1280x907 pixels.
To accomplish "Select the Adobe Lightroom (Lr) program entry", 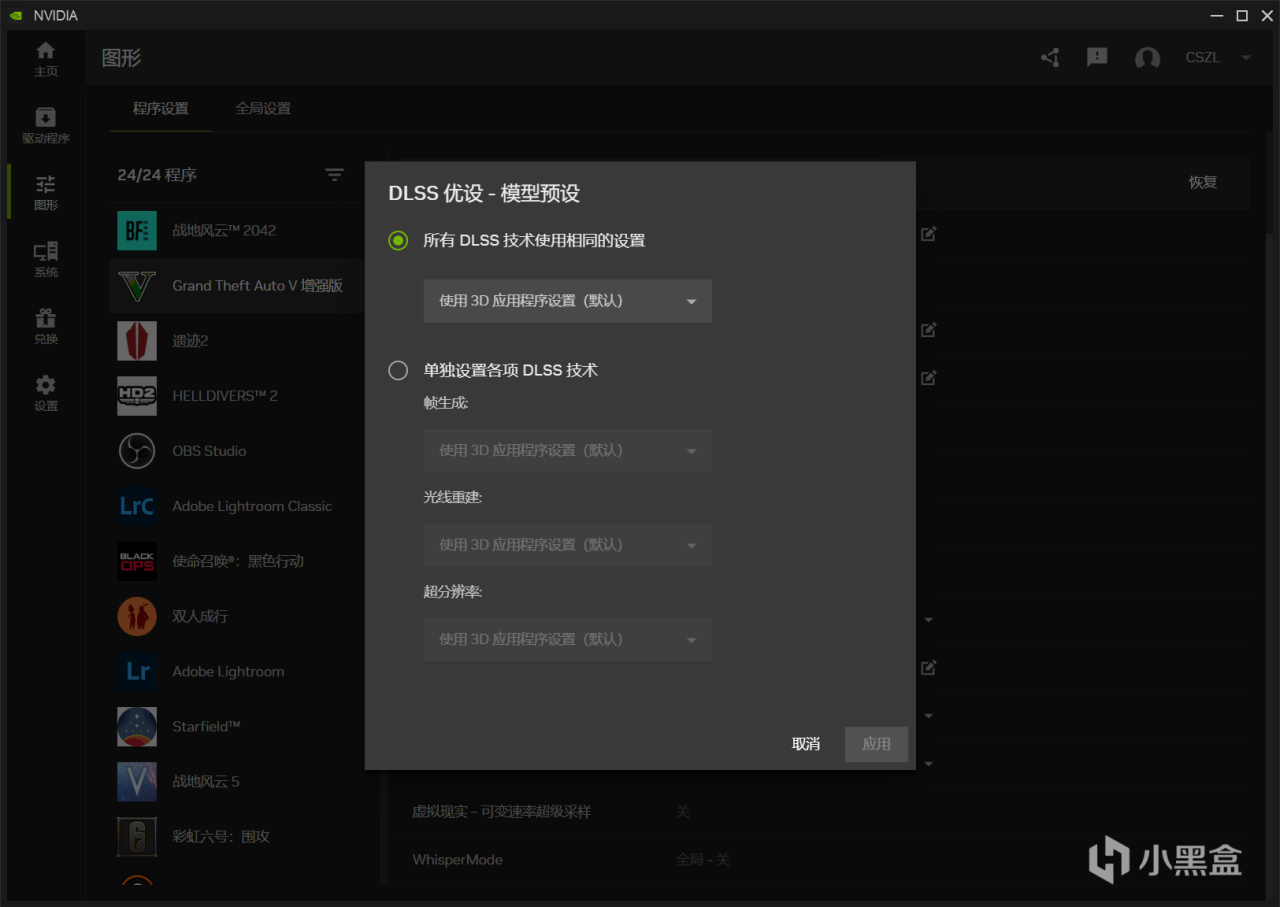I will pyautogui.click(x=237, y=672).
